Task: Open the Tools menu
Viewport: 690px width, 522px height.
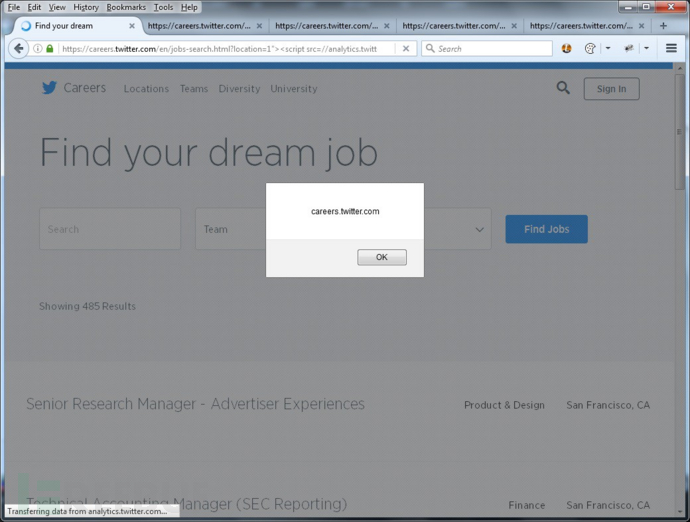Action: pyautogui.click(x=163, y=7)
